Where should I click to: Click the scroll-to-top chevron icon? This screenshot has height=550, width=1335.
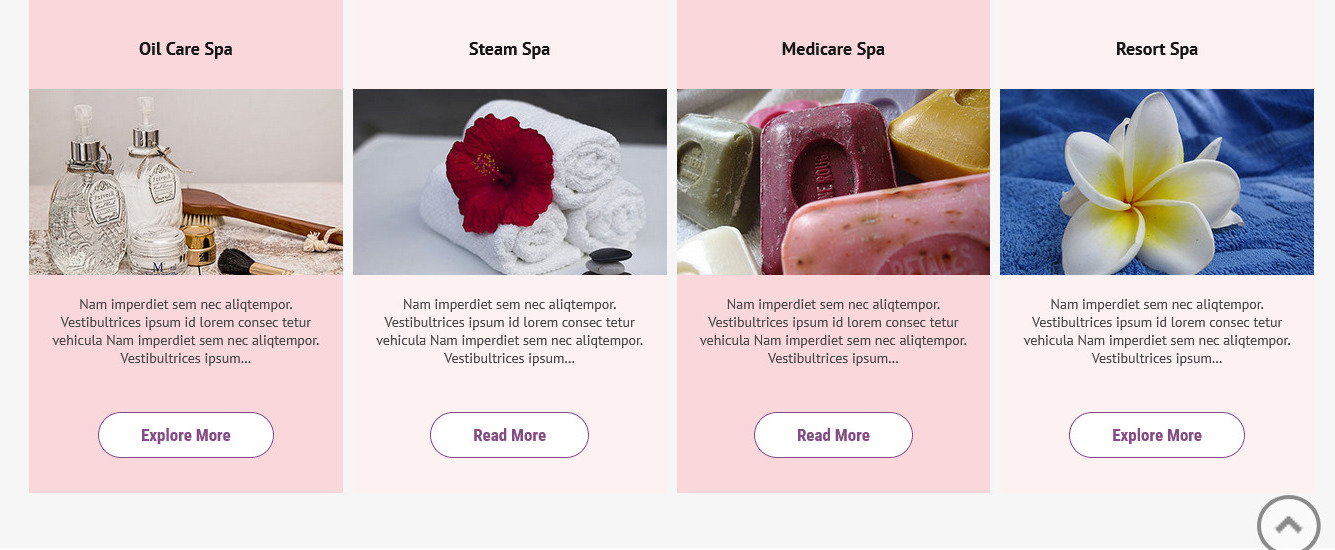point(1289,524)
